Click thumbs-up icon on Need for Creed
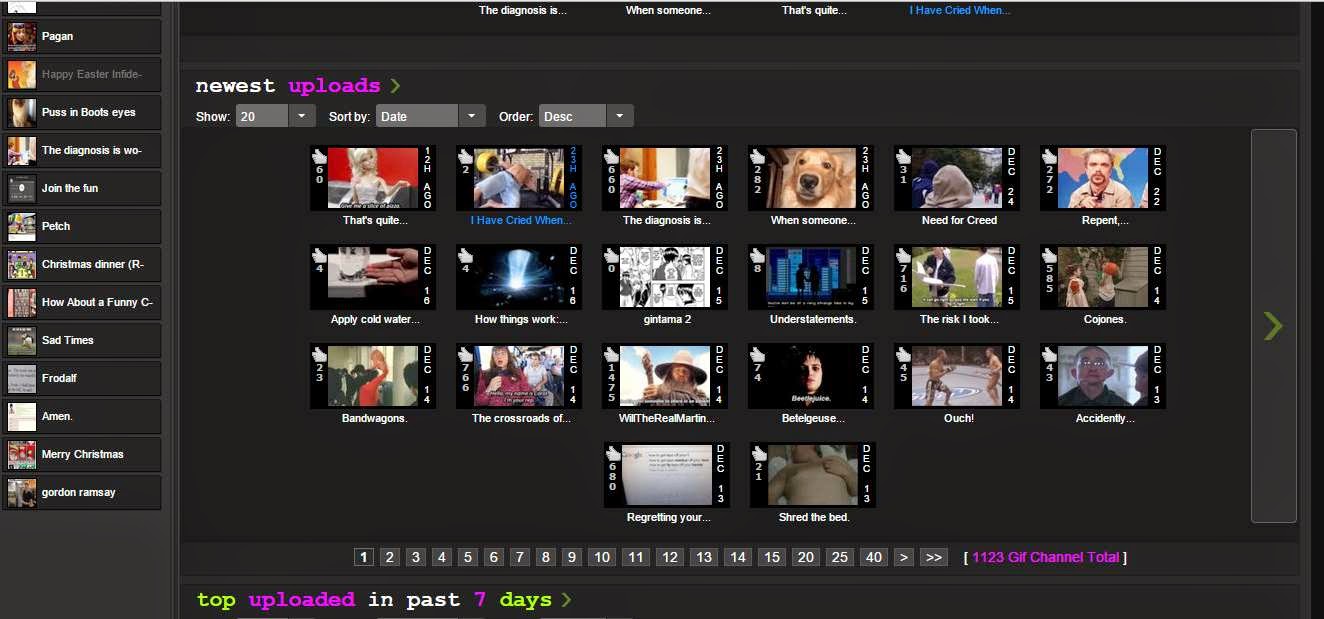The height and width of the screenshot is (619, 1324). click(903, 156)
